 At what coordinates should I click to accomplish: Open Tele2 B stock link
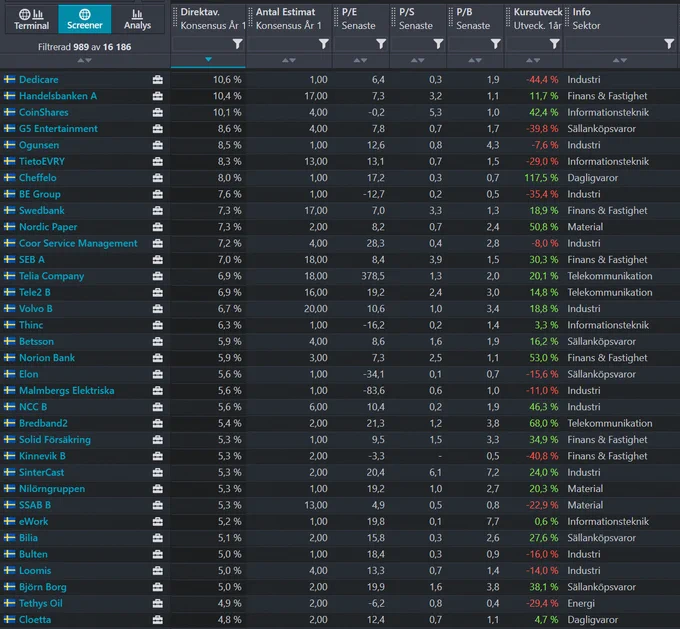pos(35,292)
